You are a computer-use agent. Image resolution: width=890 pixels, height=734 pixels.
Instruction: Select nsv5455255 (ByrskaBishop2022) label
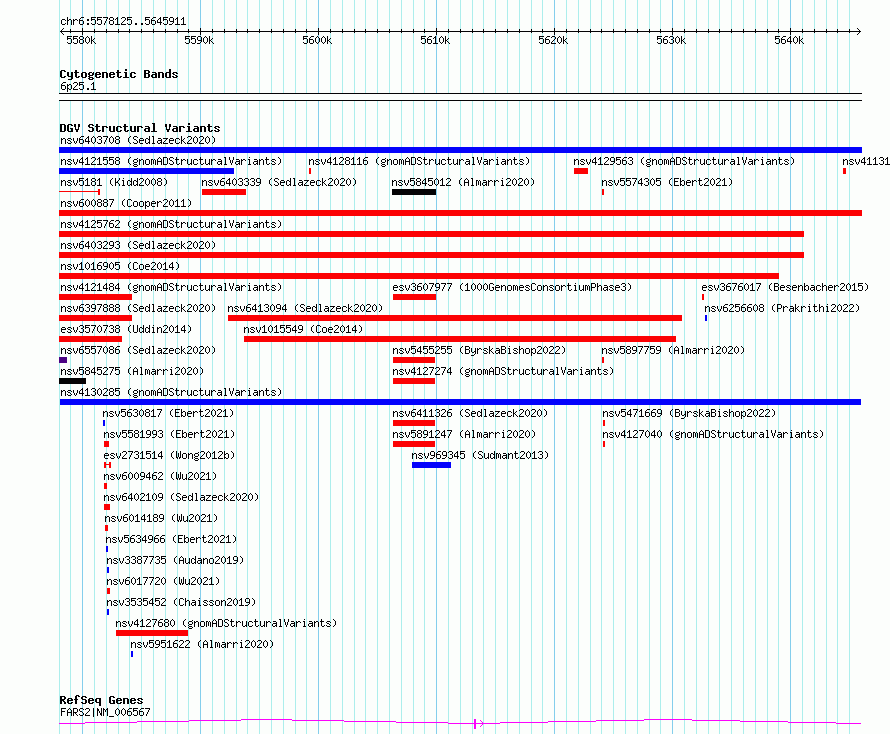point(479,350)
